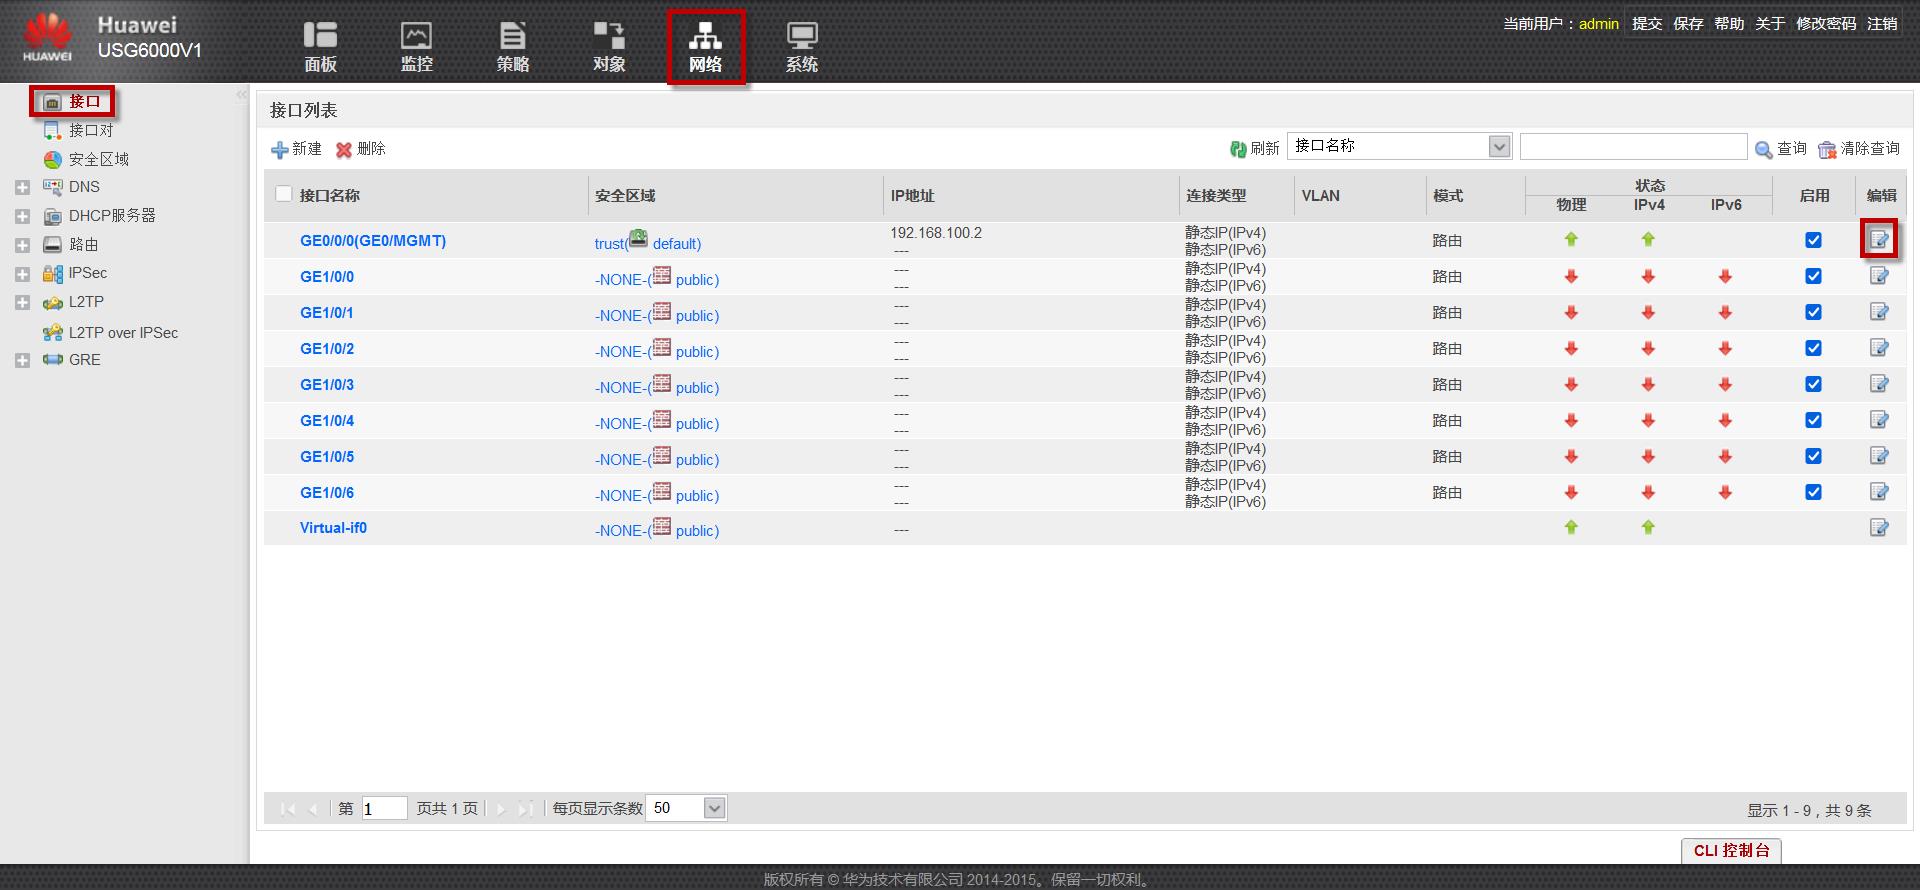The width and height of the screenshot is (1920, 890).
Task: Edit GE1/0/0 interface via pencil icon
Action: tap(1879, 276)
